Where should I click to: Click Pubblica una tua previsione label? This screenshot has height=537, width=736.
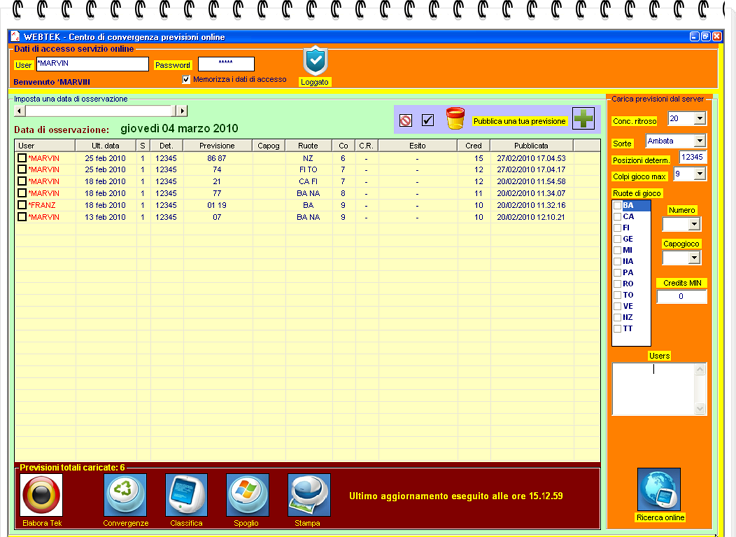[x=519, y=121]
